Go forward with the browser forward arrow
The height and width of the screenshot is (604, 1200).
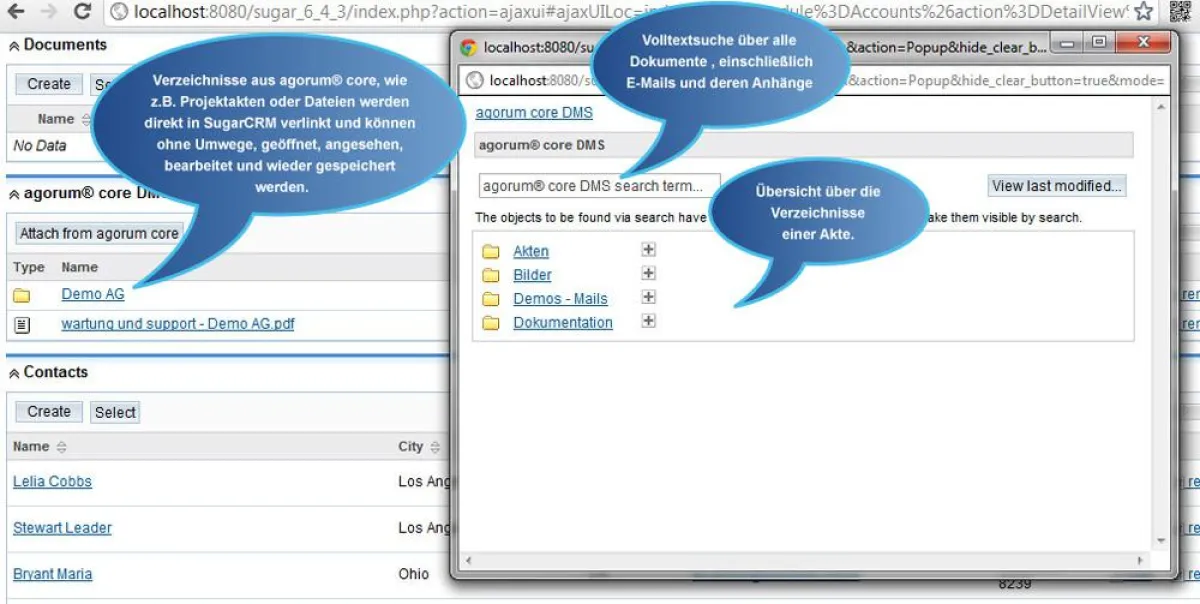(x=49, y=12)
